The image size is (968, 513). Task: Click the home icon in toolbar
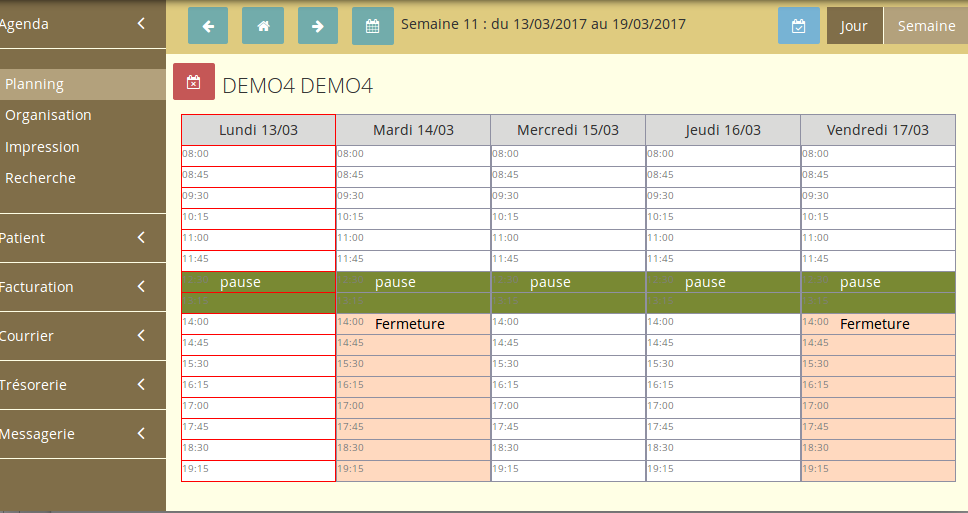(x=263, y=26)
